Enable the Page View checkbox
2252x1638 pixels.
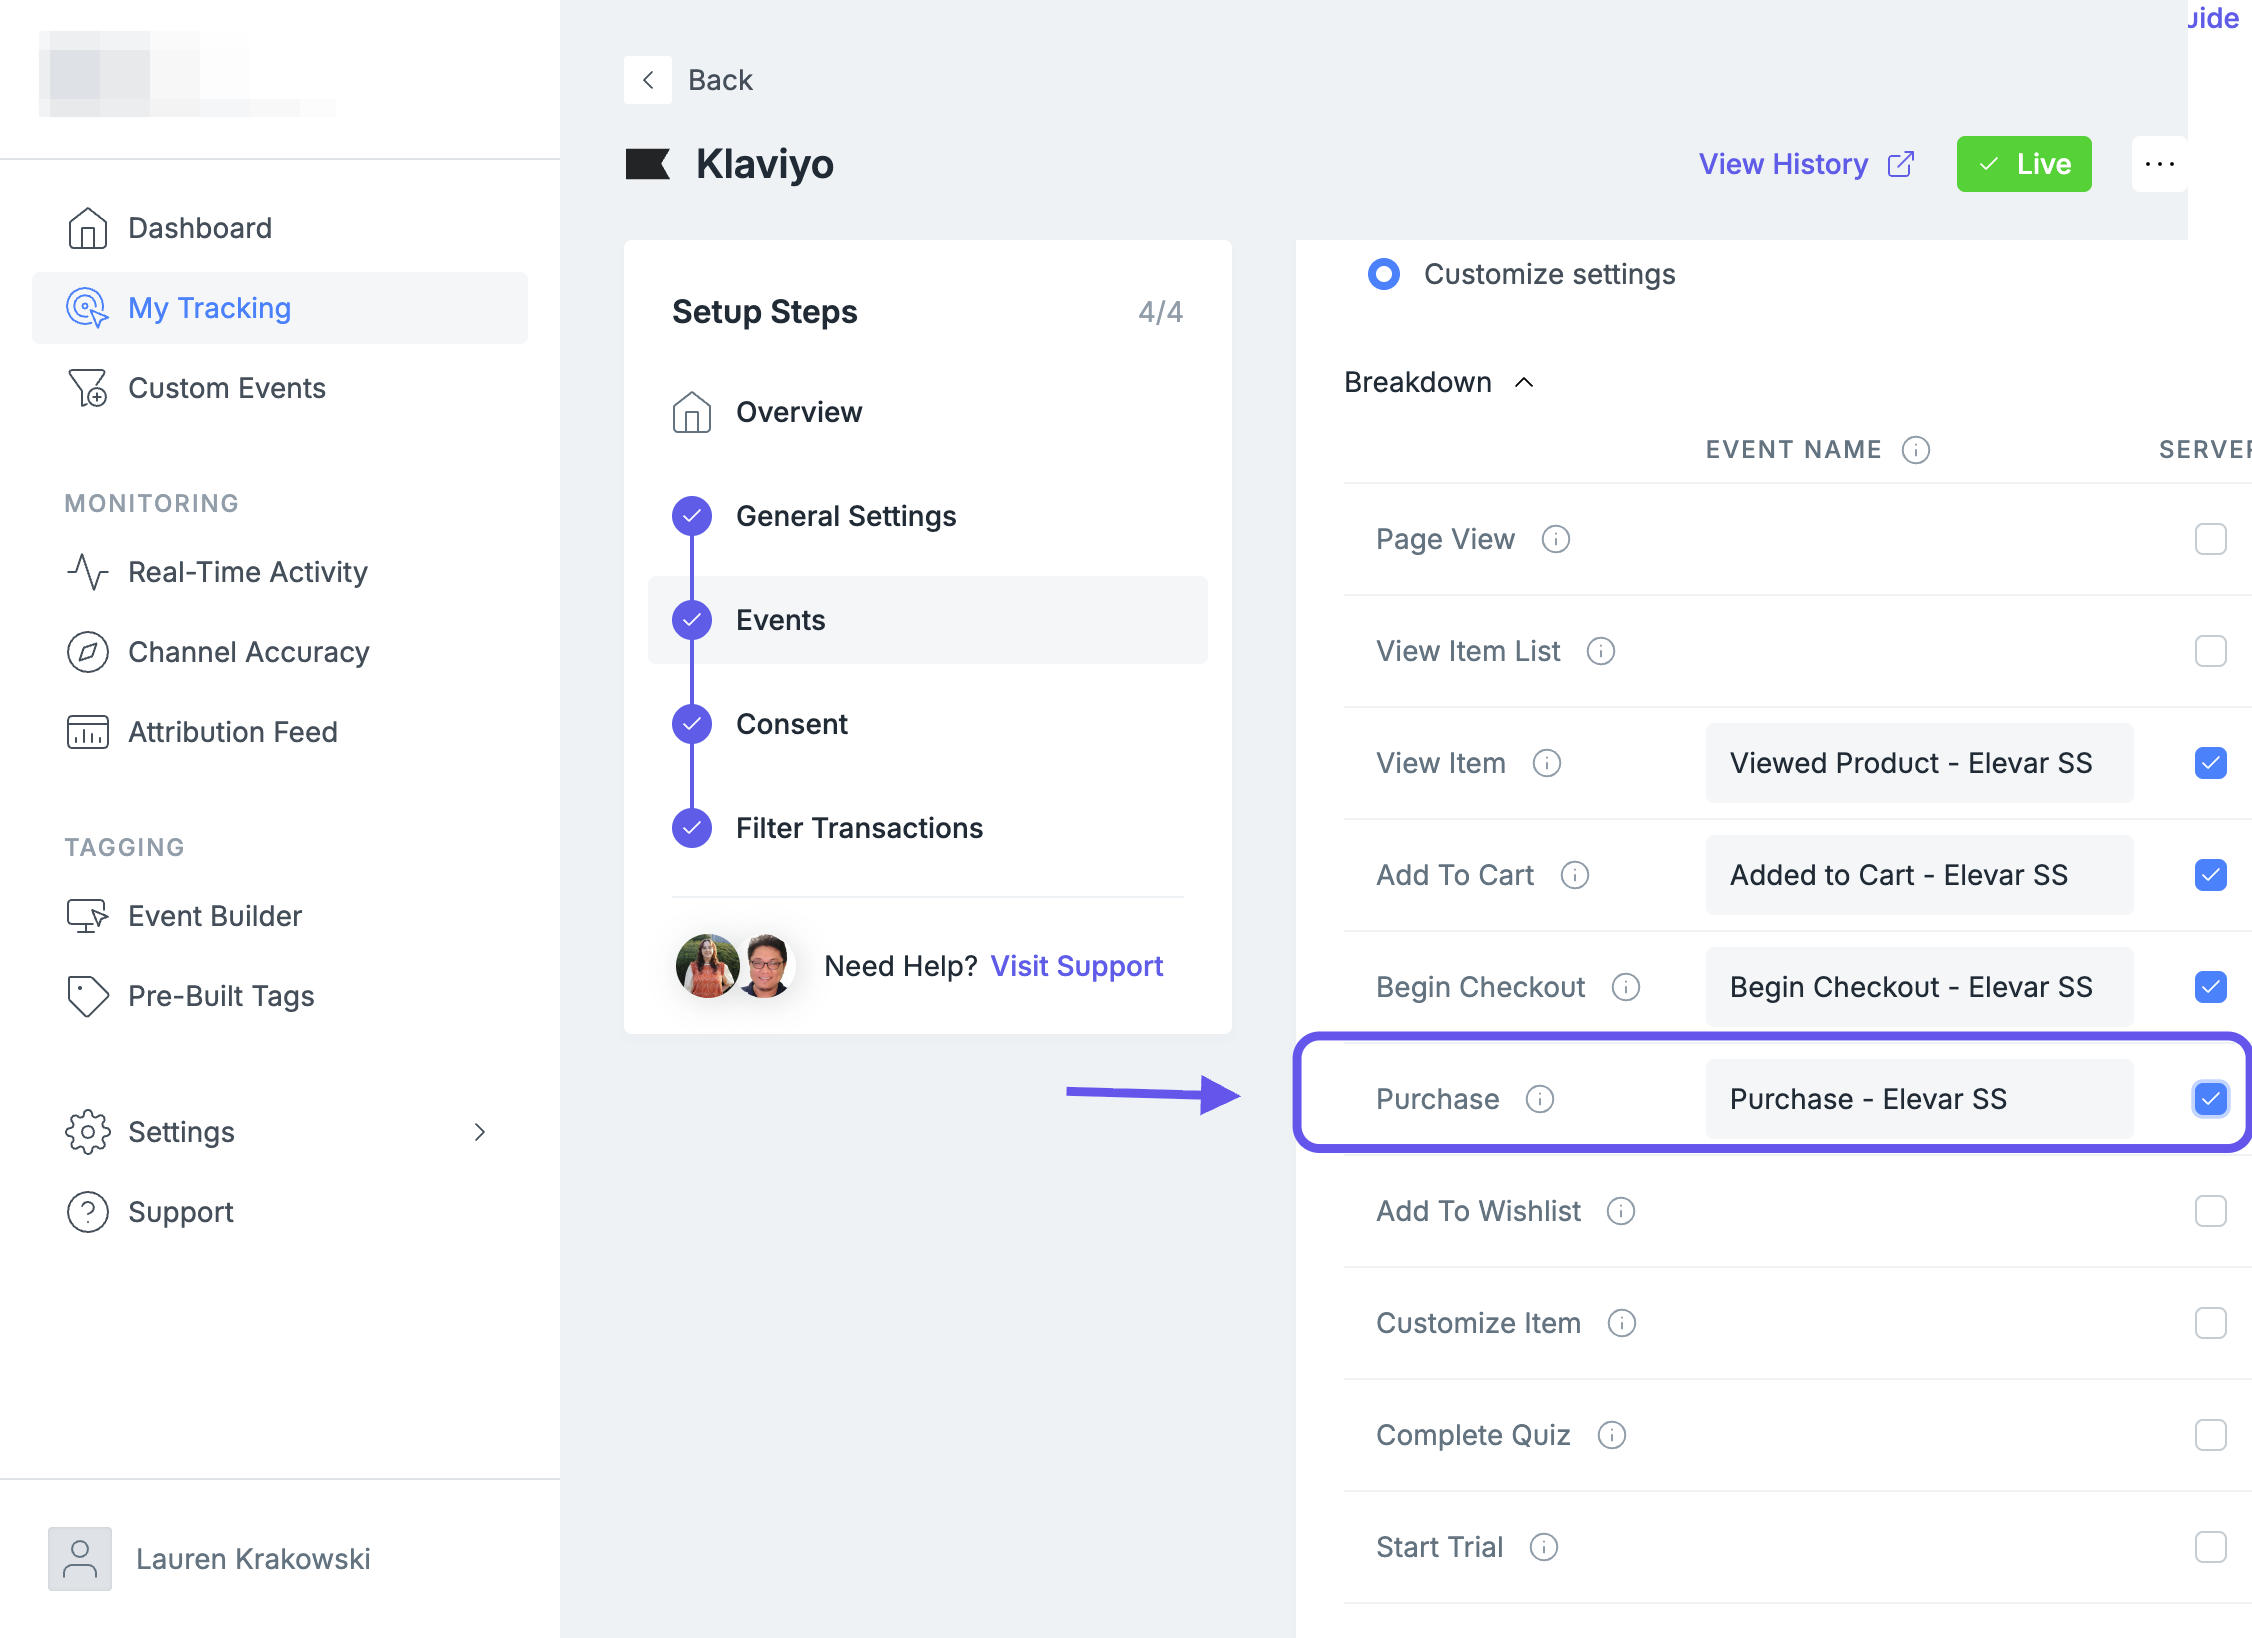click(x=2211, y=539)
